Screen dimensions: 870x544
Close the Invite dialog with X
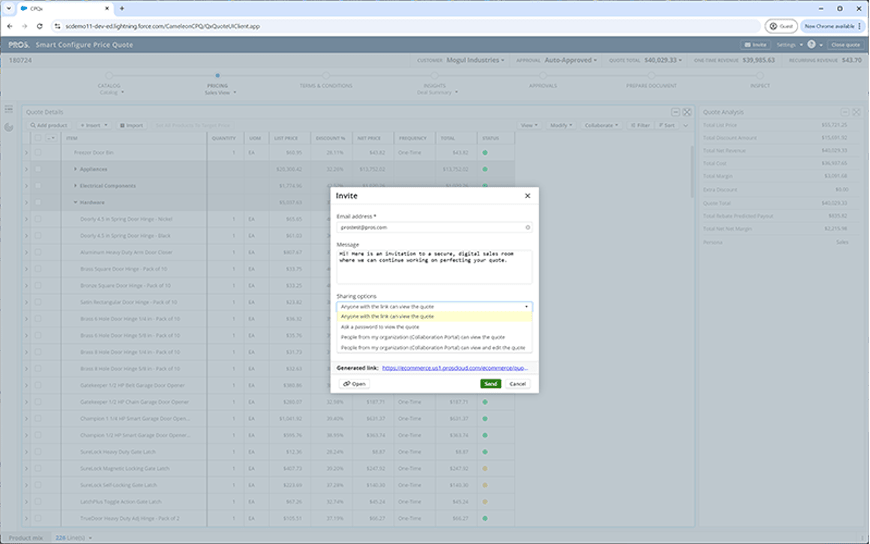[x=527, y=196]
